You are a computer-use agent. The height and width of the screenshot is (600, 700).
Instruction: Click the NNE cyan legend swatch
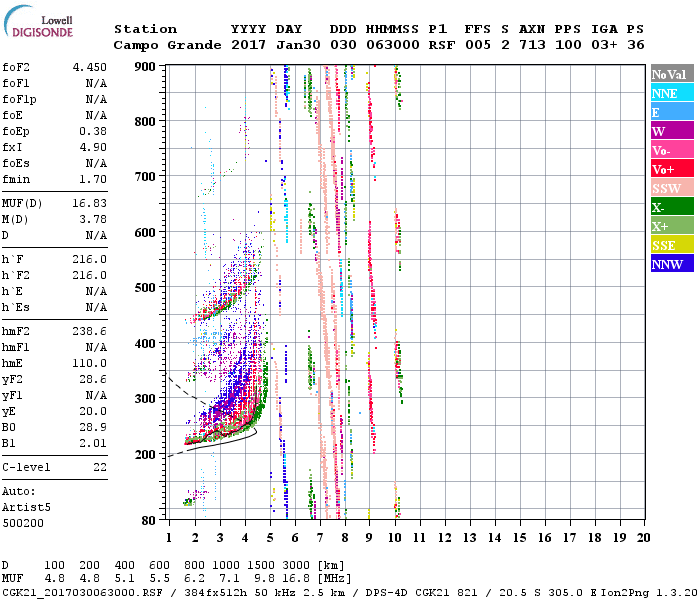[x=671, y=93]
